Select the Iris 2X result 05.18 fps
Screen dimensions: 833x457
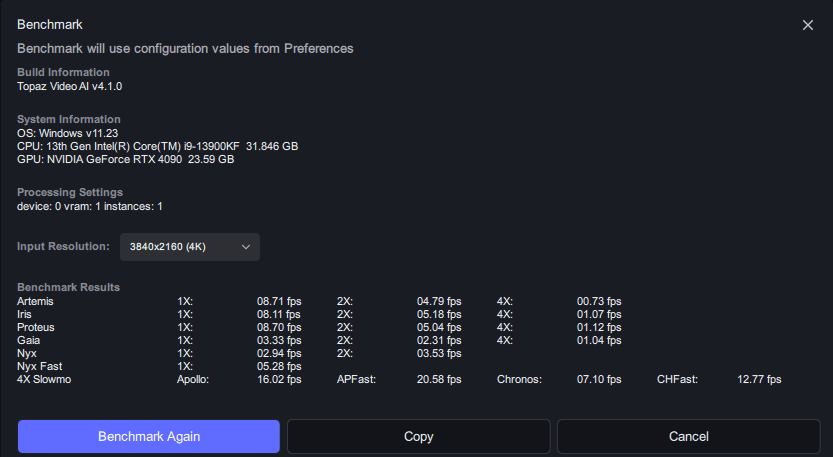[x=439, y=315]
